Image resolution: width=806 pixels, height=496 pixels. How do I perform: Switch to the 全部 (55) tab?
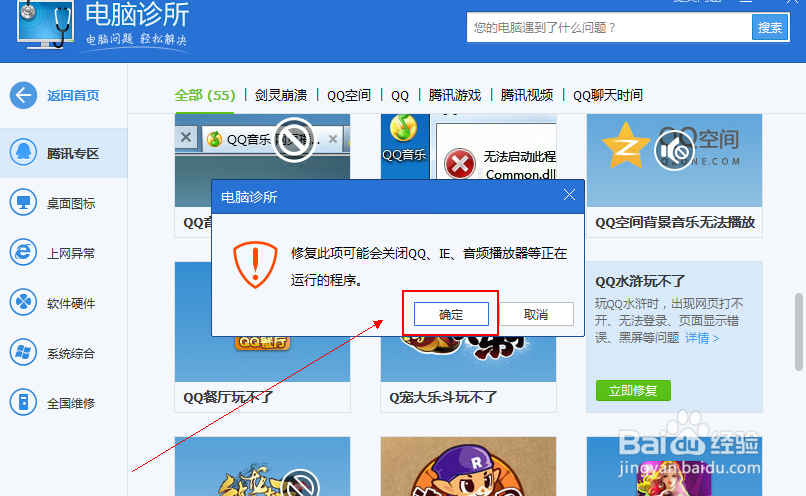205,96
